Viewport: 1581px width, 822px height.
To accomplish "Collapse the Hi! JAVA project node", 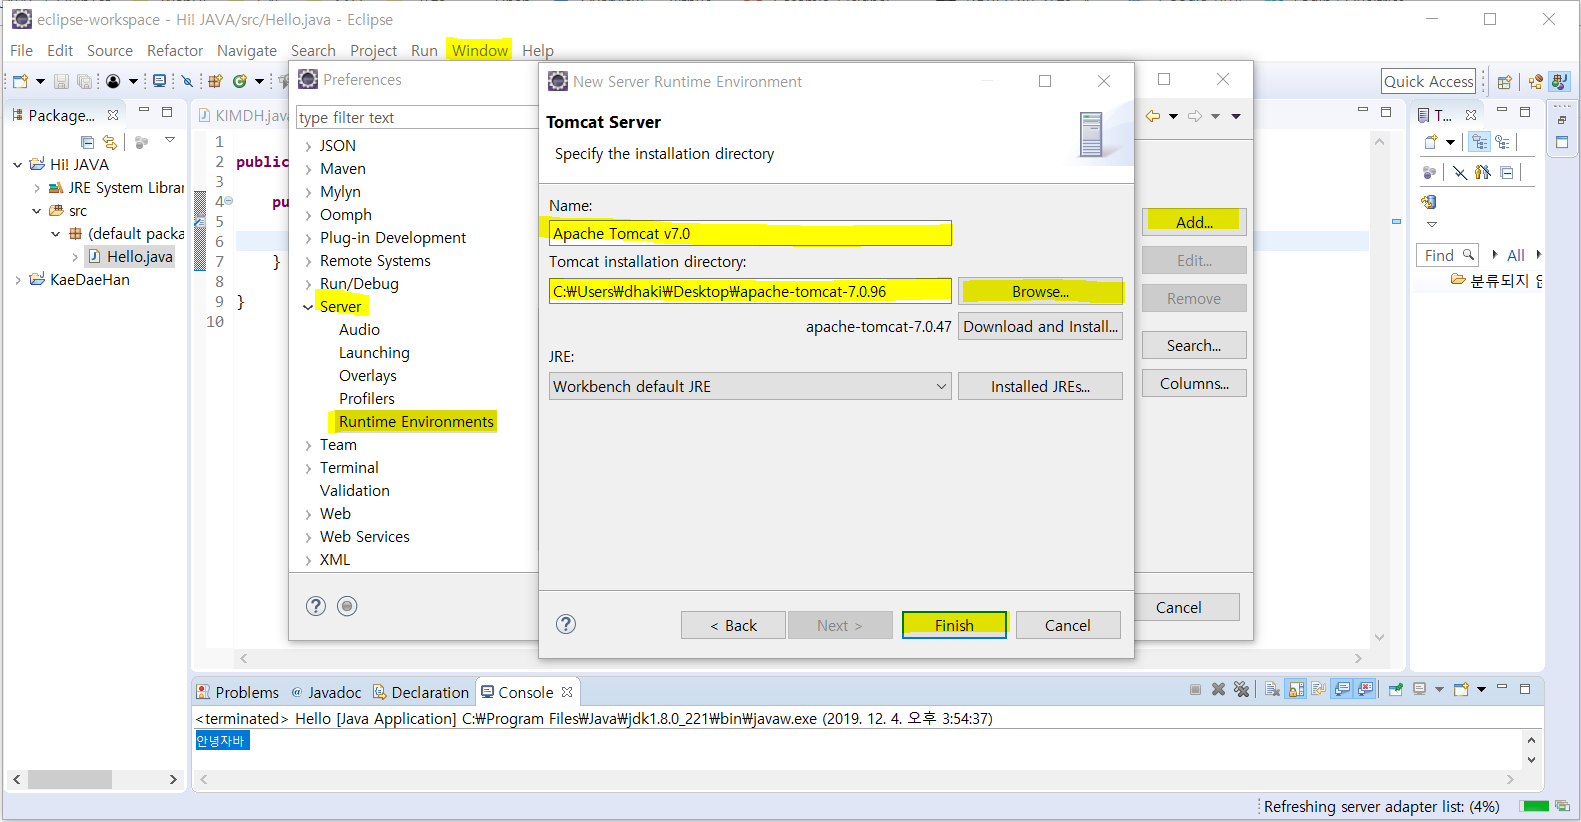I will coord(17,164).
